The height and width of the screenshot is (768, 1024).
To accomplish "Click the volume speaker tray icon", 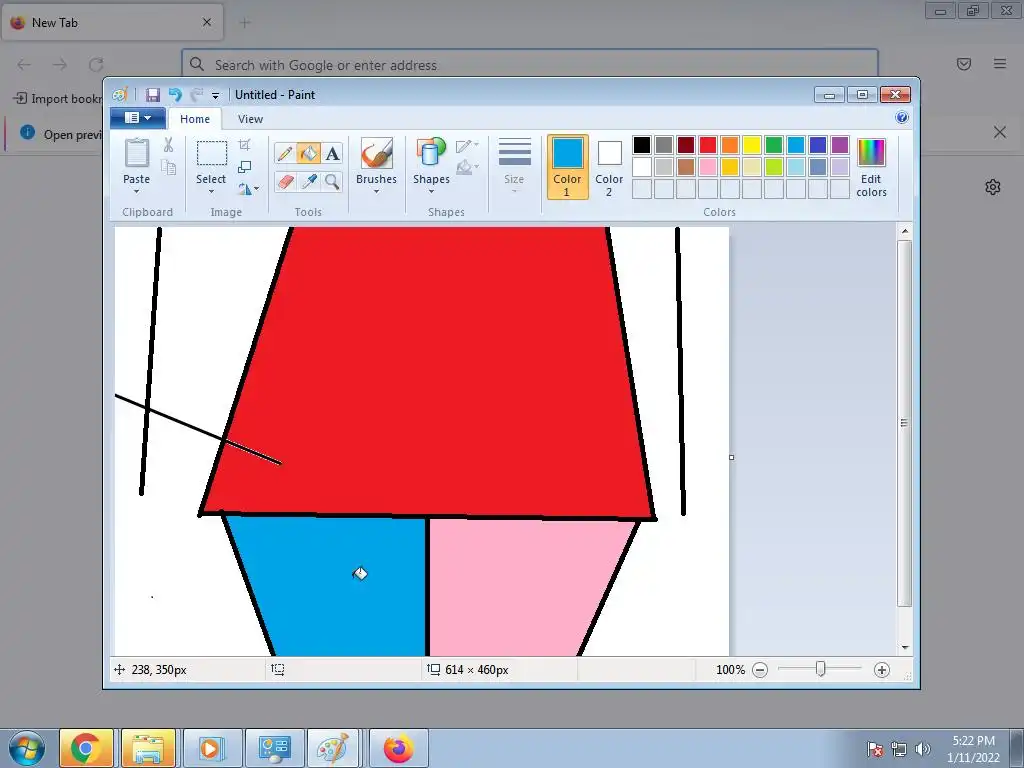I will (x=922, y=749).
